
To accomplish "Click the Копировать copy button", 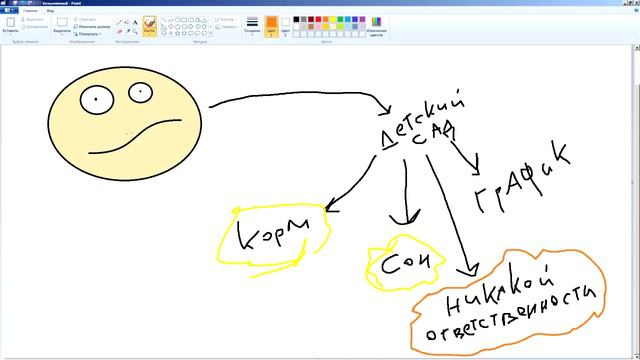I will coord(34,27).
